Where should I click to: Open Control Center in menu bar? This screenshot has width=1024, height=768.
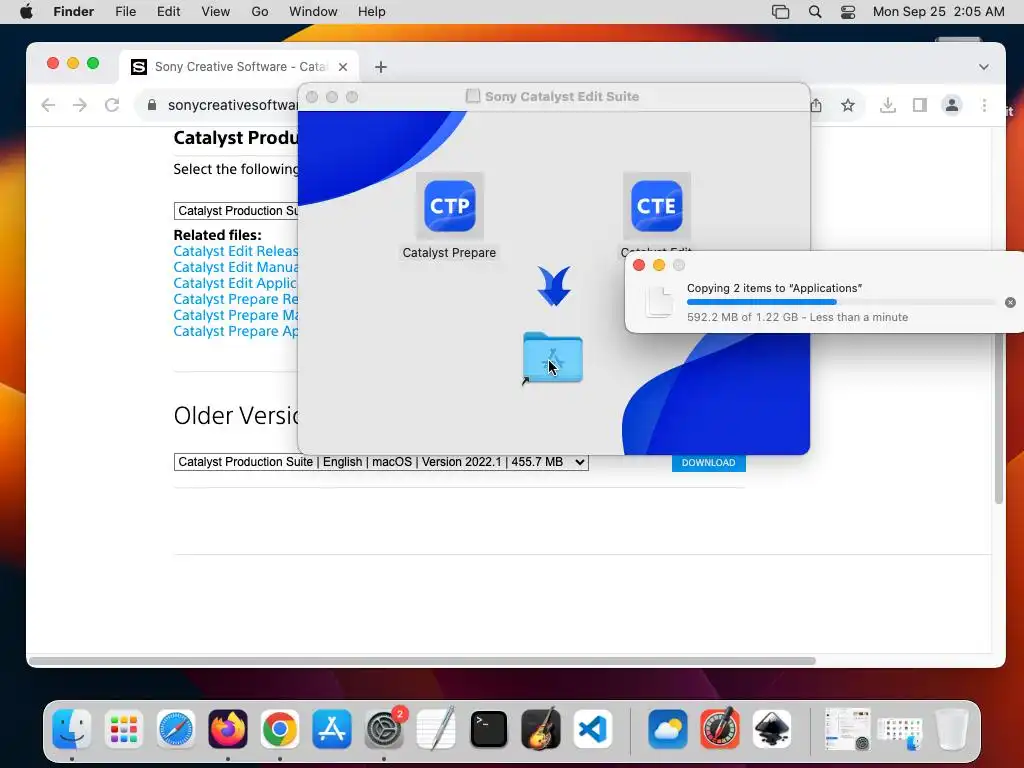848,12
